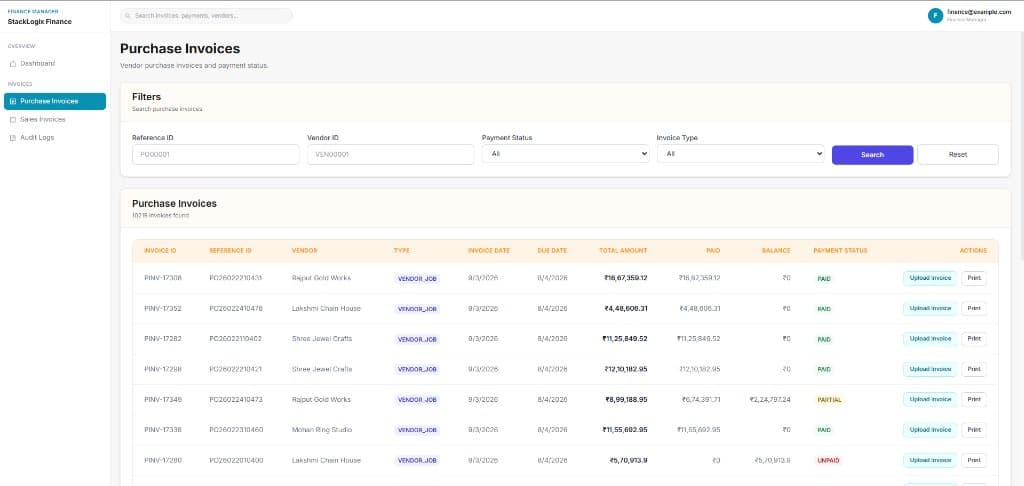Print invoice PINV-17352
This screenshot has width=1024, height=486.
(974, 308)
